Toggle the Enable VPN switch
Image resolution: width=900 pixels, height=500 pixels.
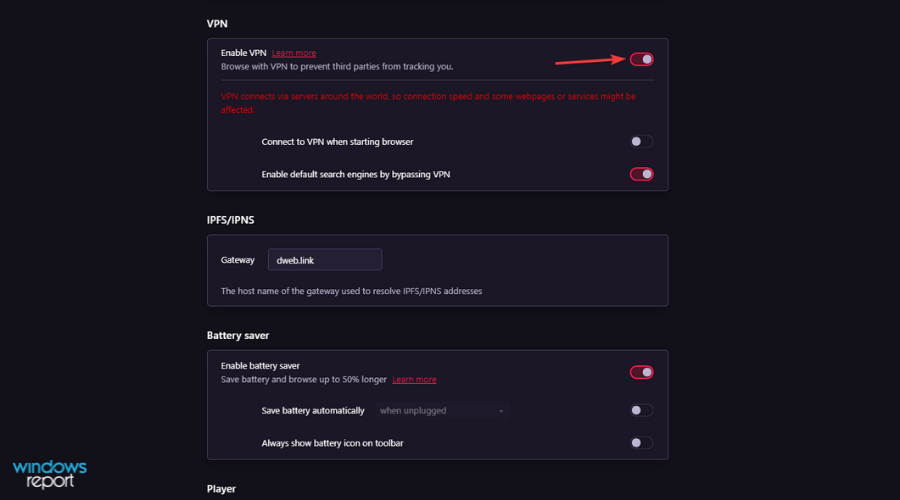[x=641, y=59]
